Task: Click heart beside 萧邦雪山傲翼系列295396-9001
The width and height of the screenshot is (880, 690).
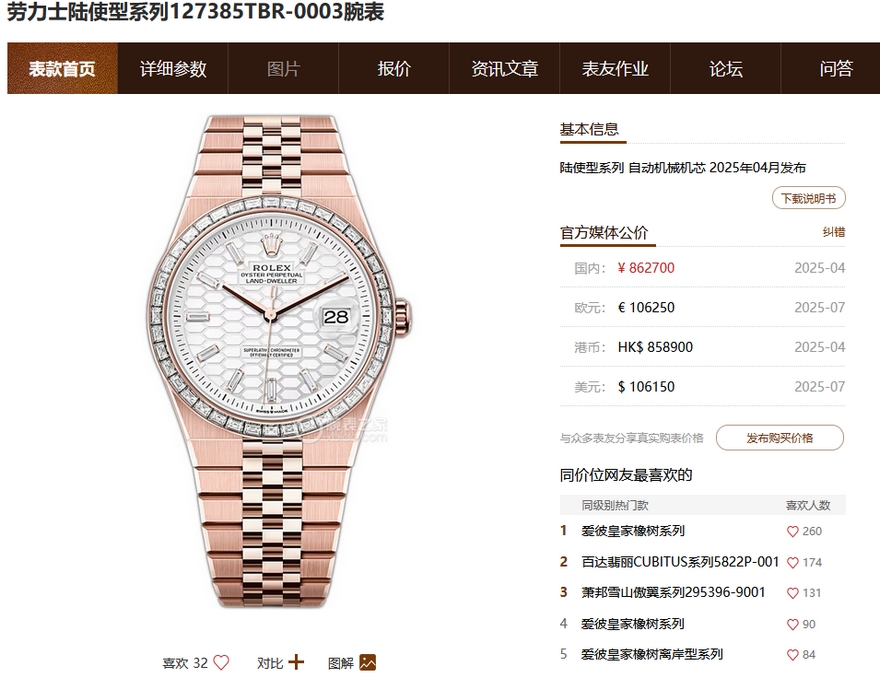Action: click(x=792, y=593)
